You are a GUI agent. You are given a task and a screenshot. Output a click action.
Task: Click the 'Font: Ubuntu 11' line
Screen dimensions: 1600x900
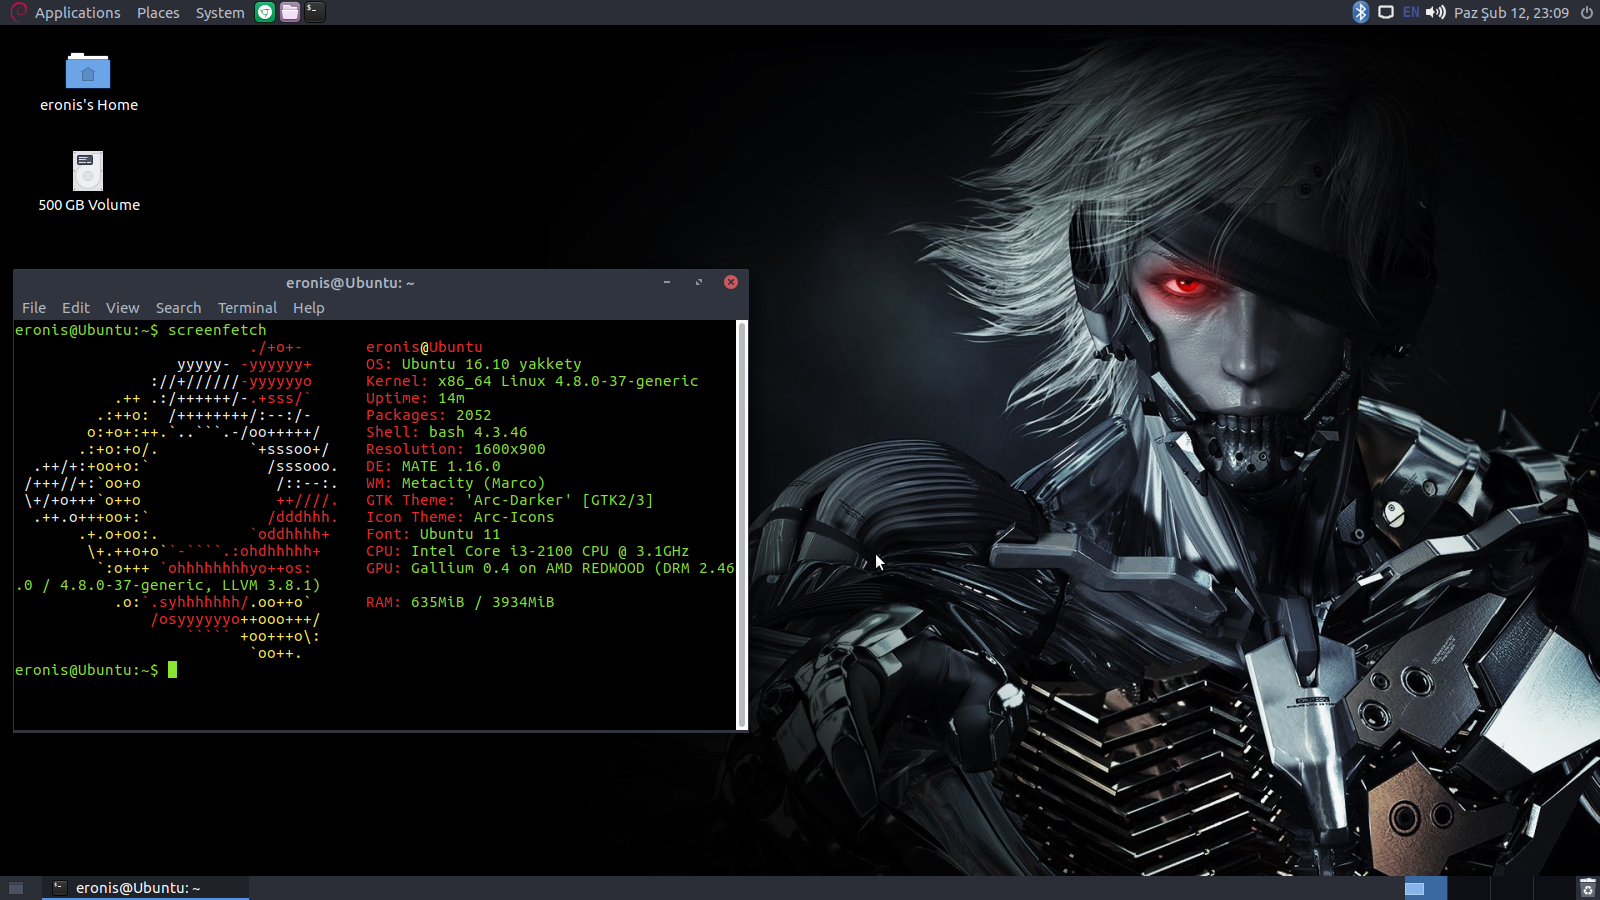pos(433,534)
